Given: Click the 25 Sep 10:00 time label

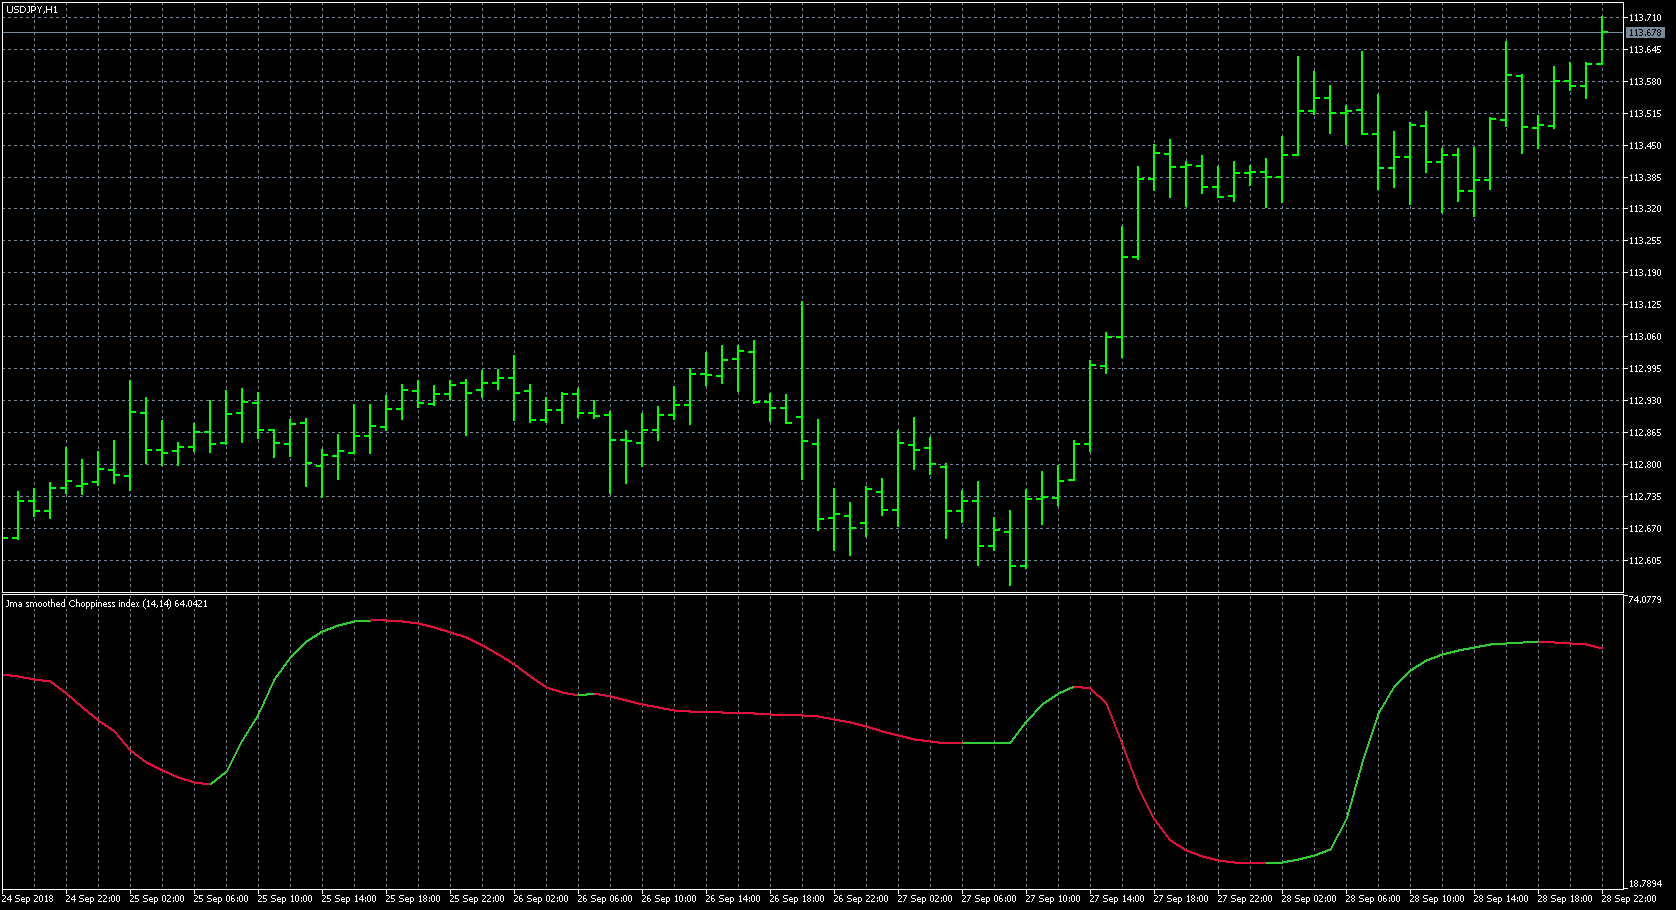Looking at the screenshot, I should (x=285, y=899).
